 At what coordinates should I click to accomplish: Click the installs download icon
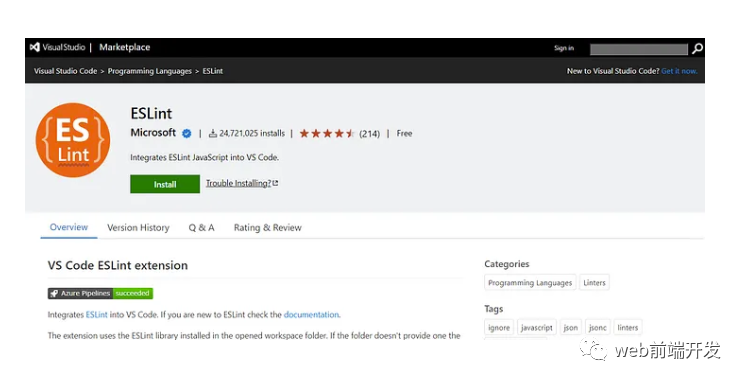213,133
